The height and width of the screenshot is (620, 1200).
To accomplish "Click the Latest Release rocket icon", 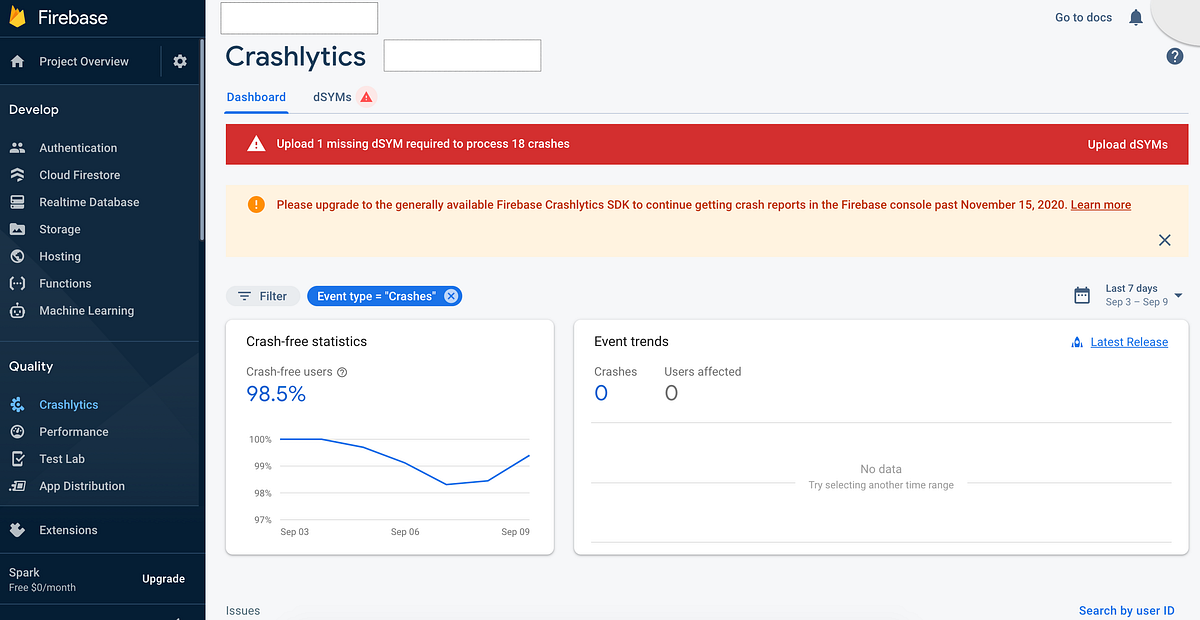I will [1077, 342].
